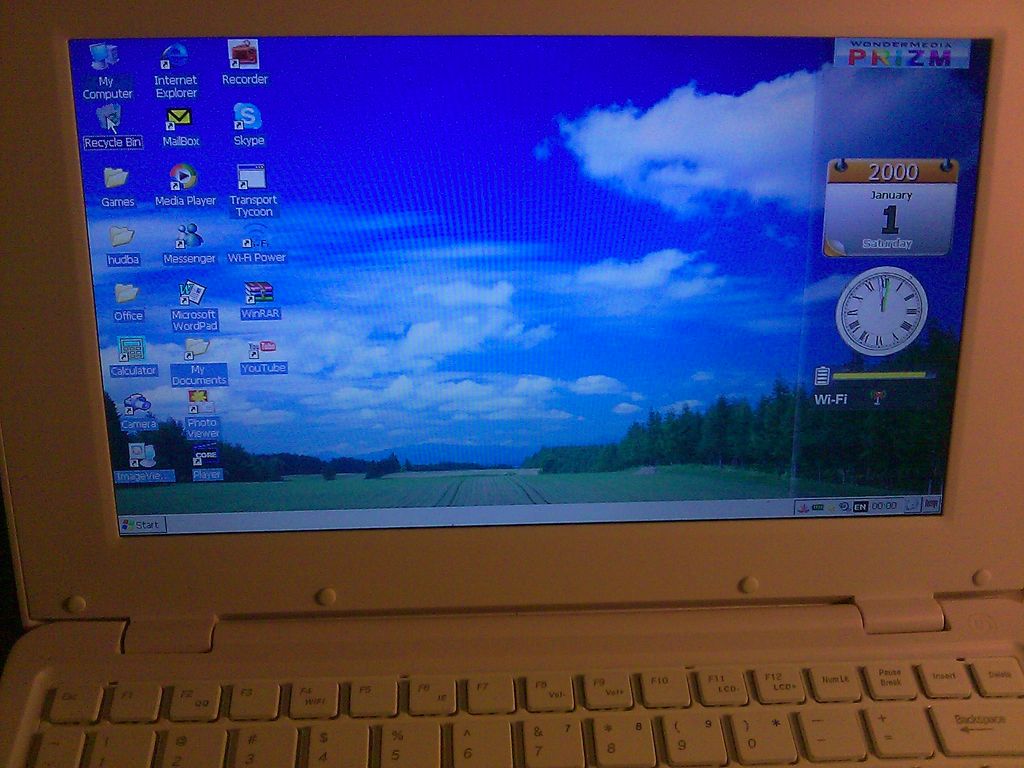Click the battery level bar in the sidebar

[x=882, y=376]
